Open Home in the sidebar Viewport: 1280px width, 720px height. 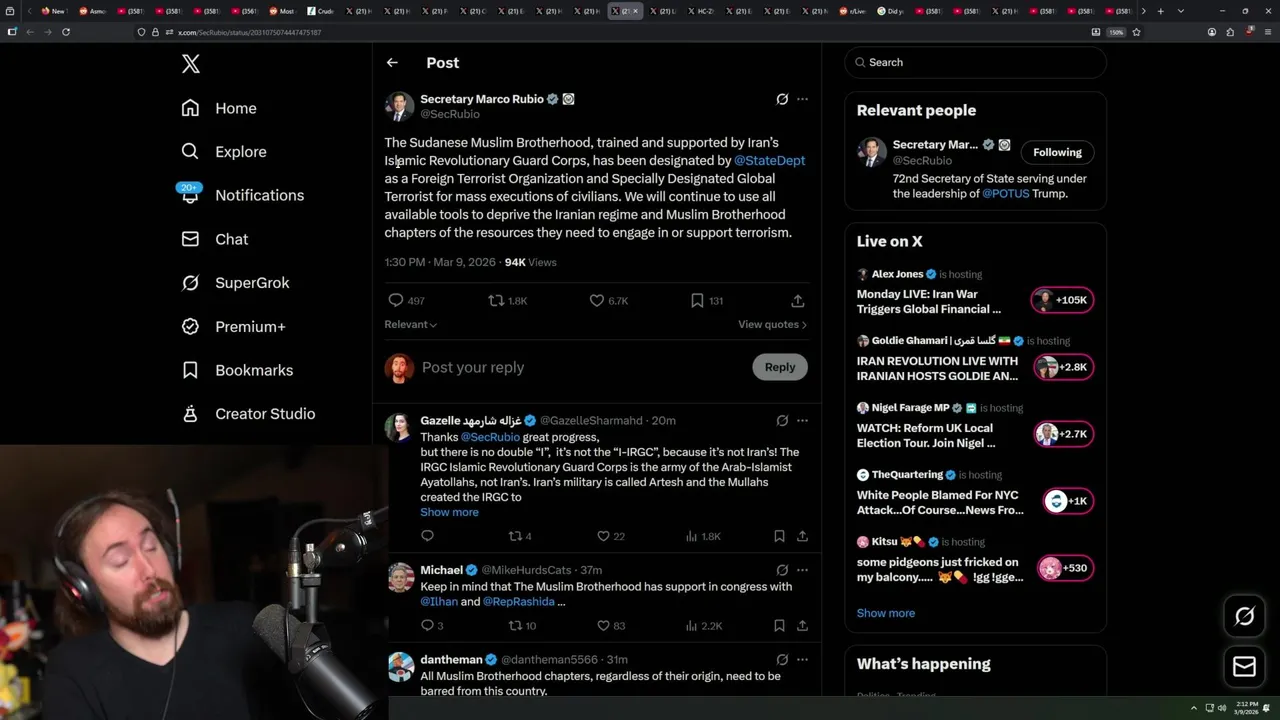219,108
